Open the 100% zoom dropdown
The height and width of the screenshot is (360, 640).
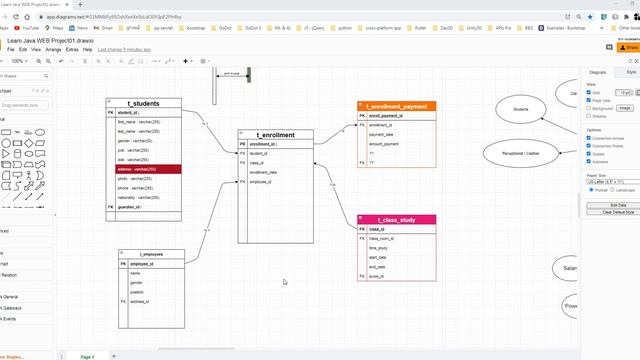pyautogui.click(x=19, y=61)
